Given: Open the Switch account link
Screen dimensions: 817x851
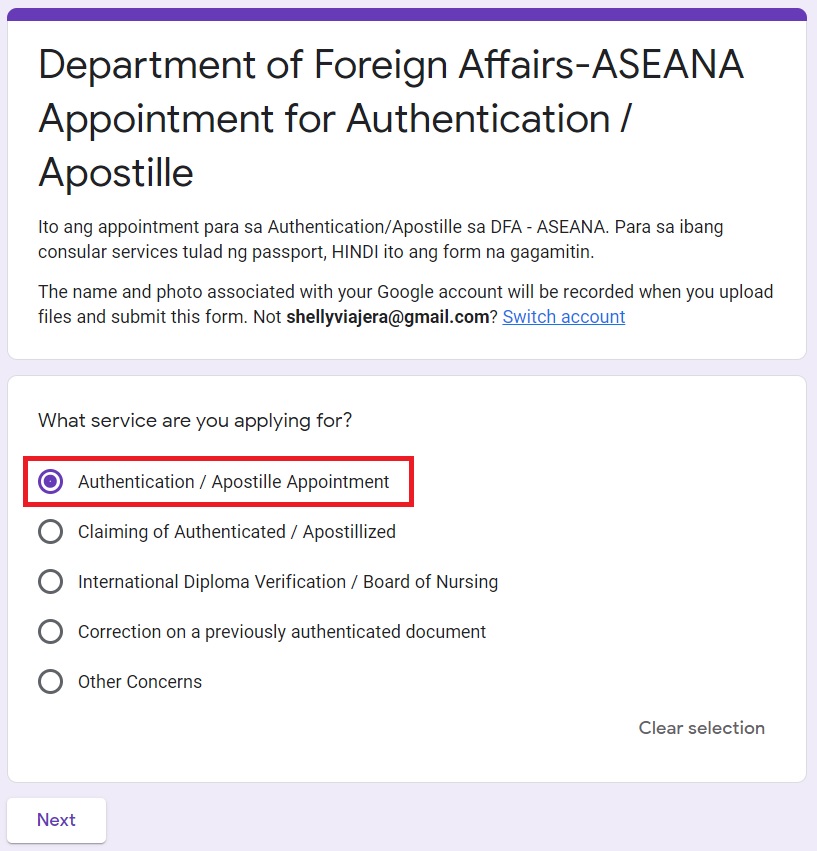Looking at the screenshot, I should pyautogui.click(x=563, y=317).
